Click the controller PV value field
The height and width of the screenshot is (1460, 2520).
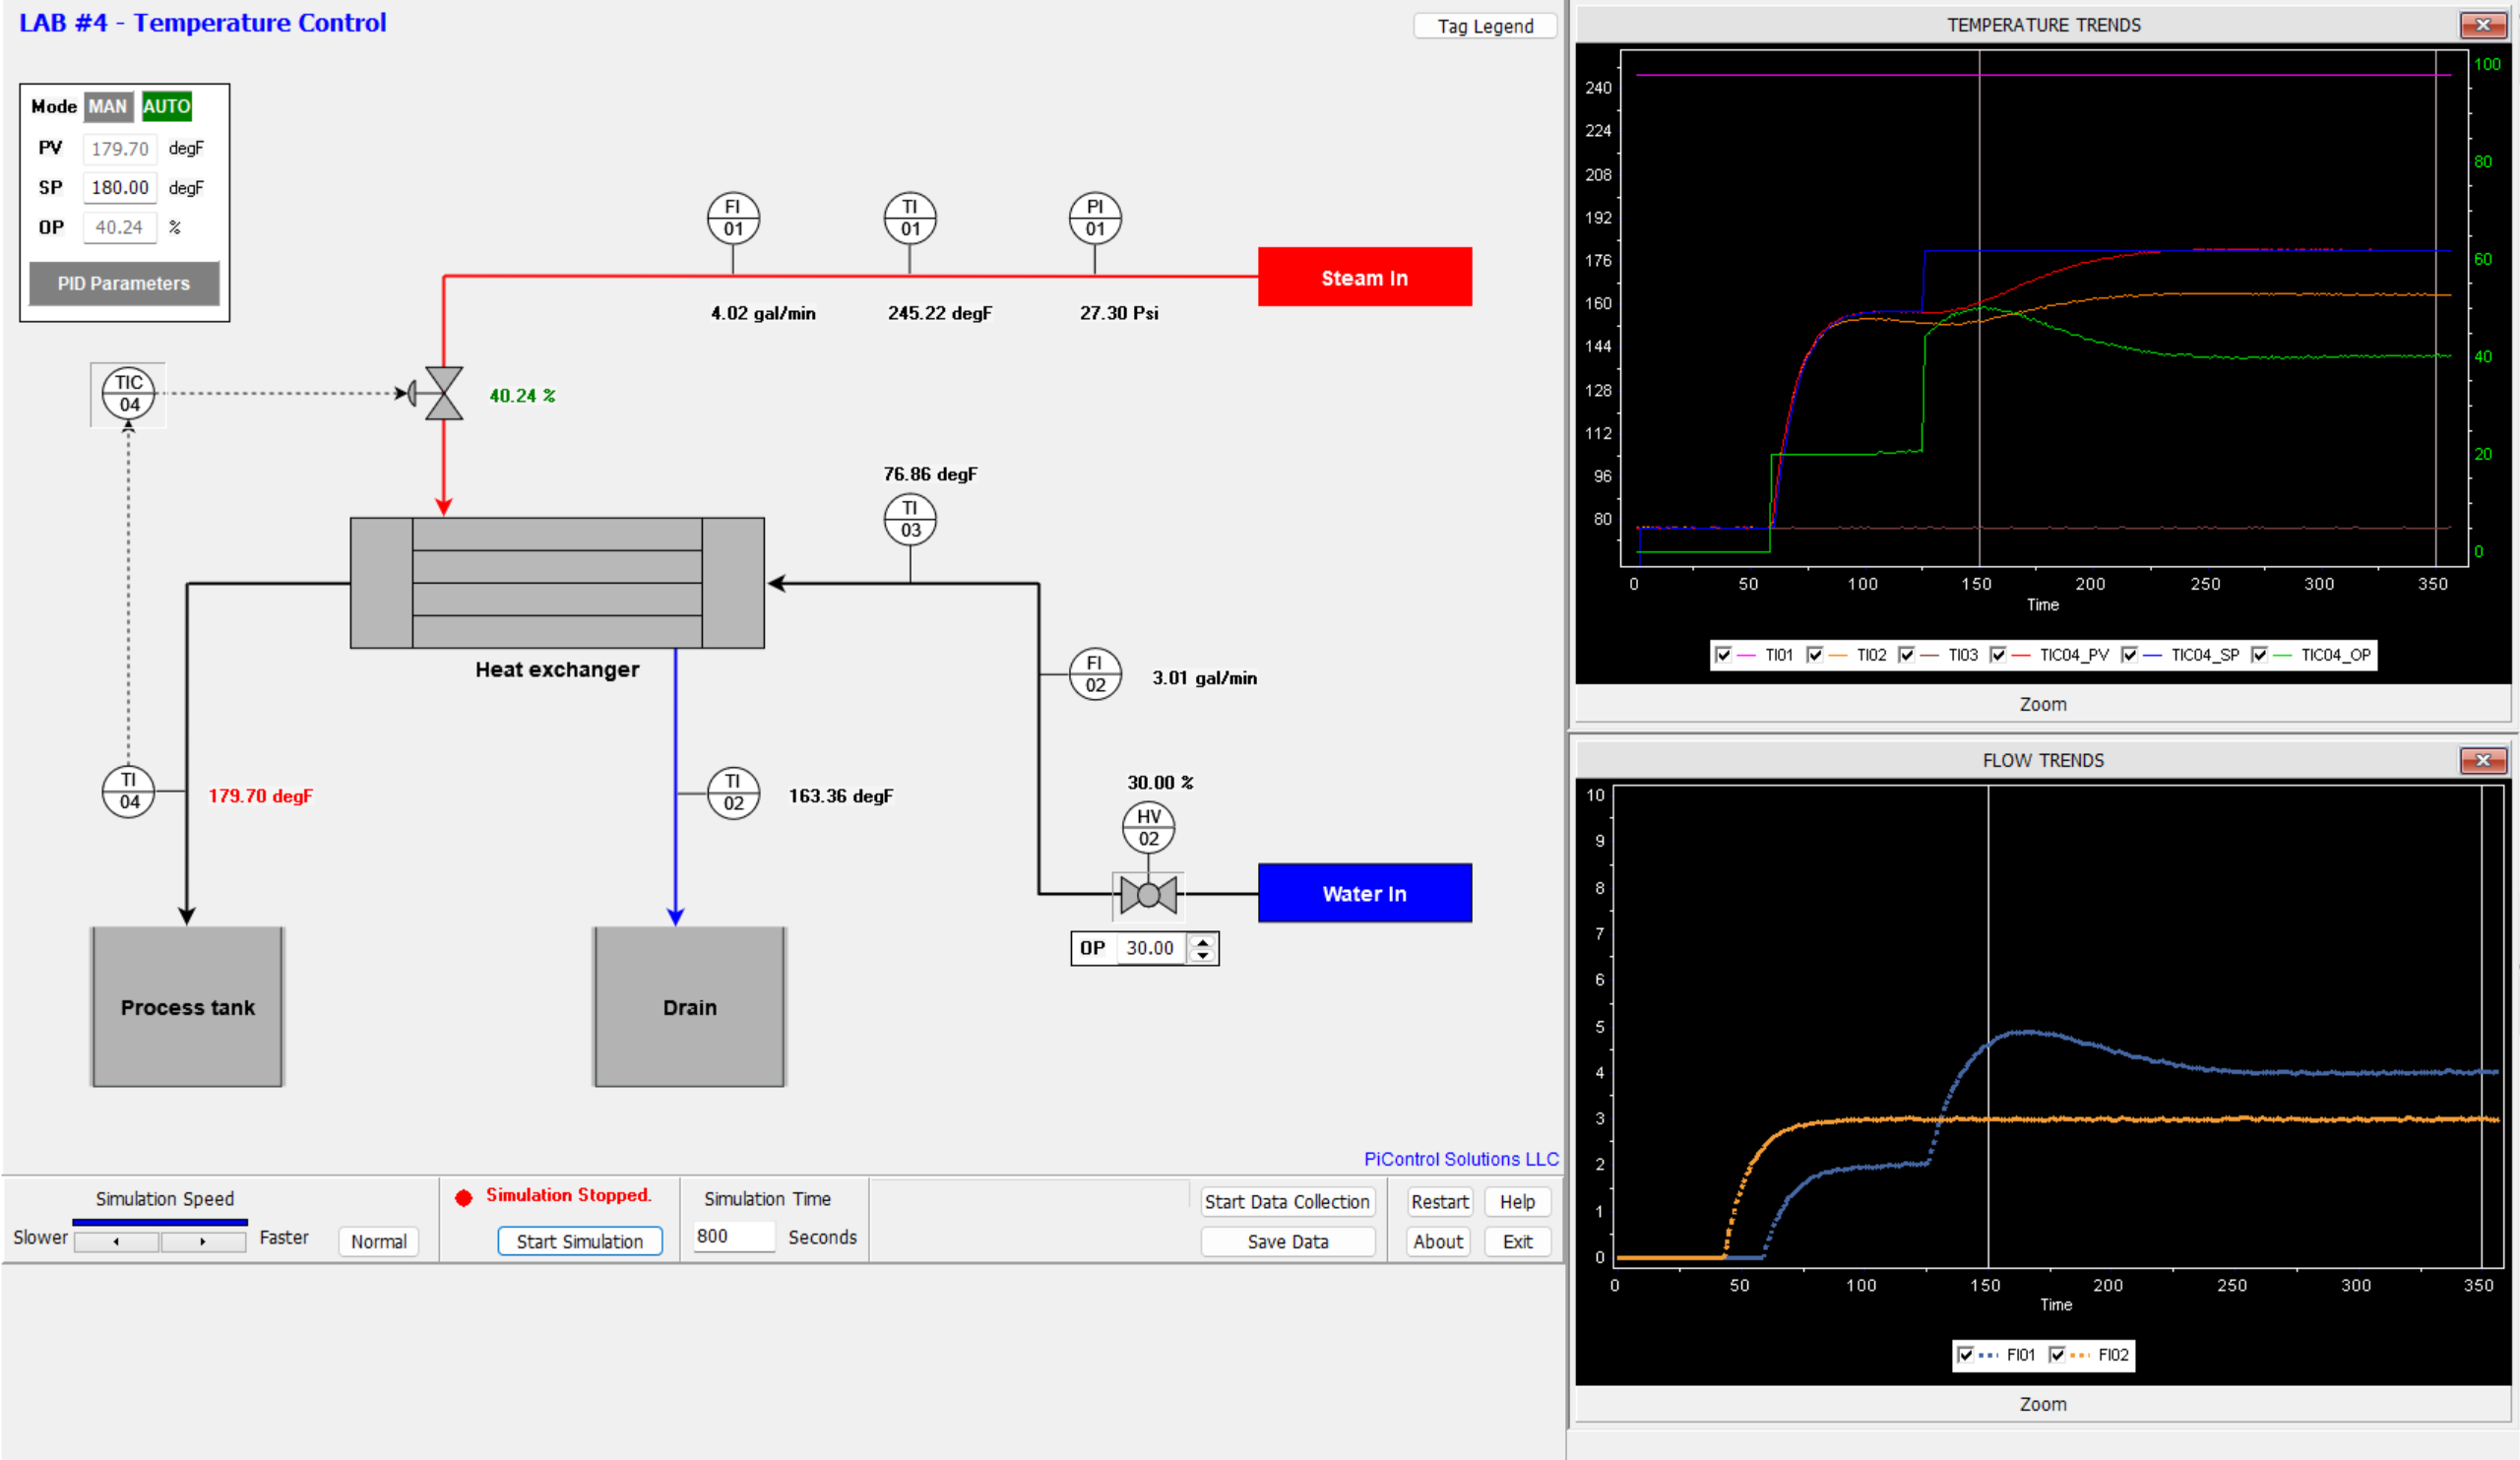click(x=120, y=148)
